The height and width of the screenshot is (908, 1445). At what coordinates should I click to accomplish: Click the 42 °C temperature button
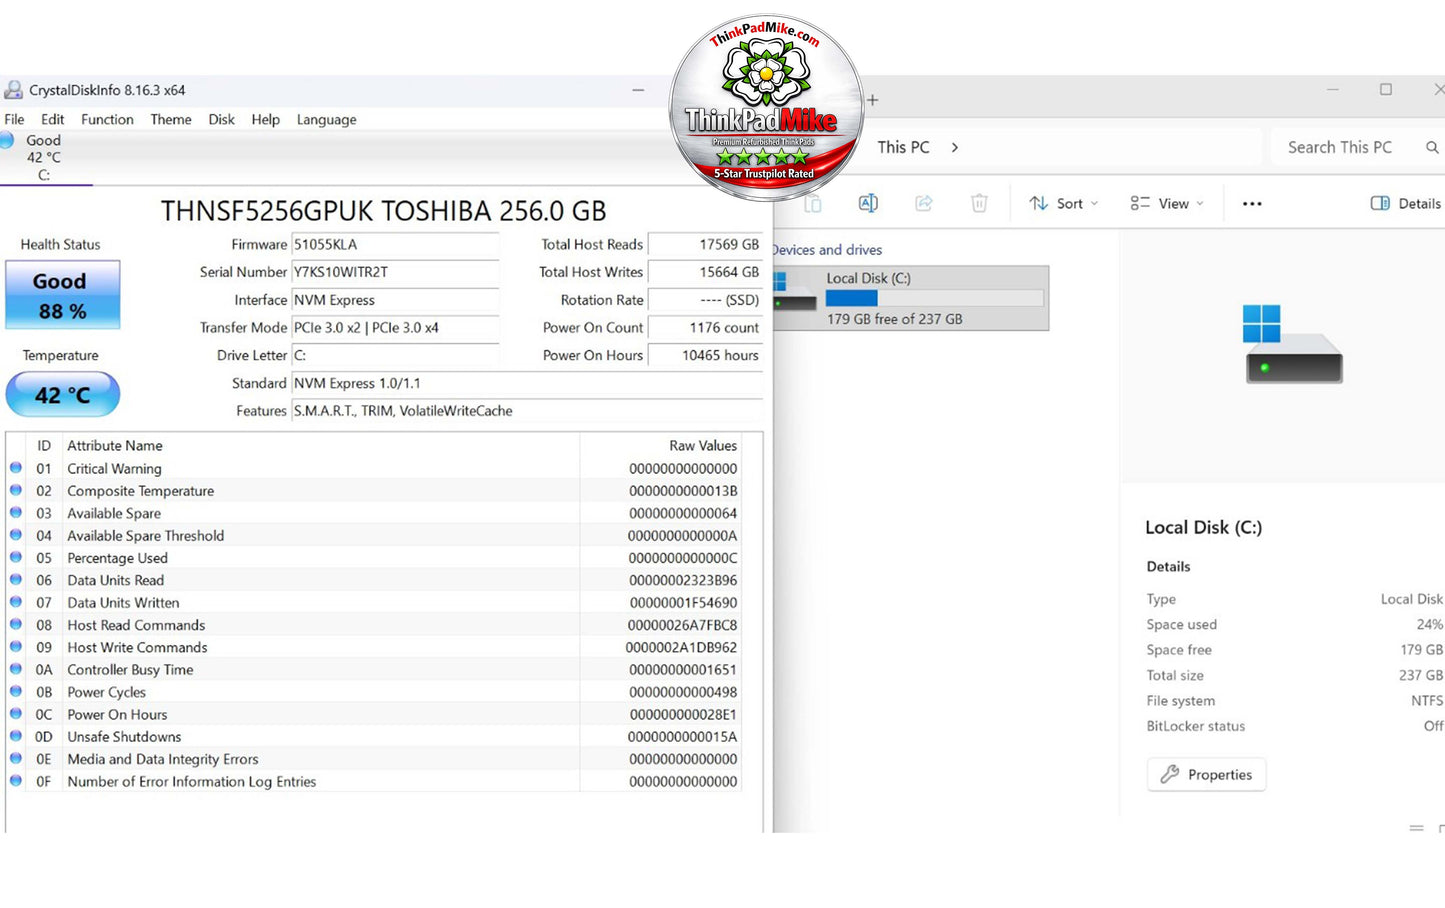[x=63, y=395]
